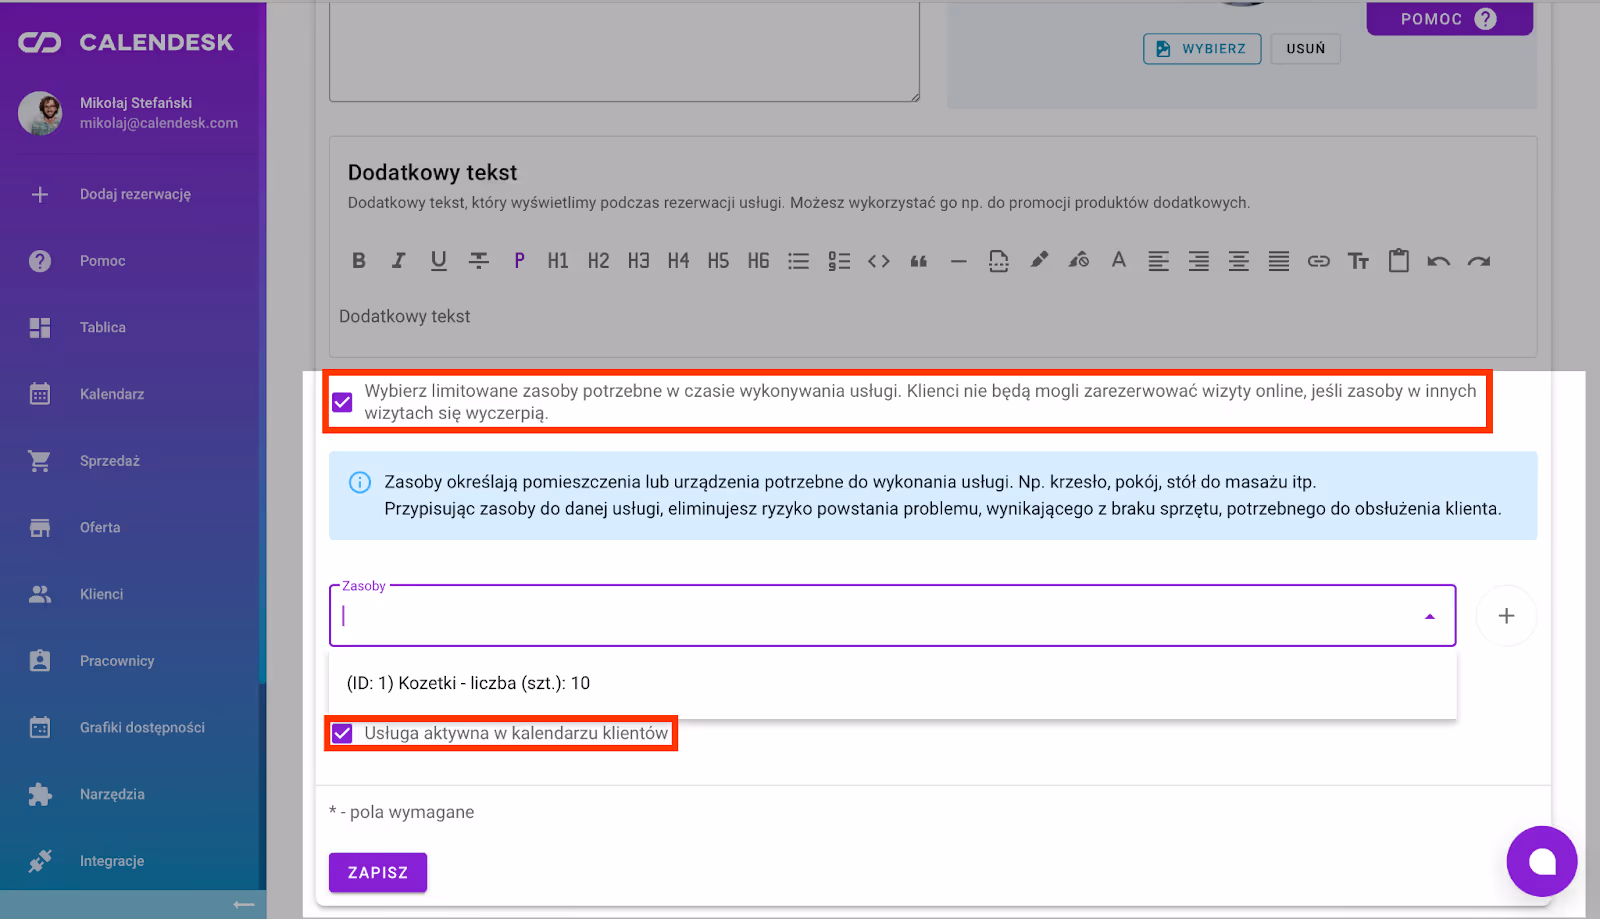Apply italic formatting to additional text

pyautogui.click(x=399, y=261)
